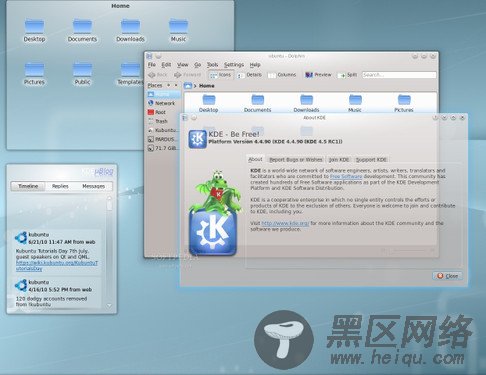Open the Downloads folder in Home widget
Image resolution: width=486 pixels, height=375 pixels.
coord(130,30)
